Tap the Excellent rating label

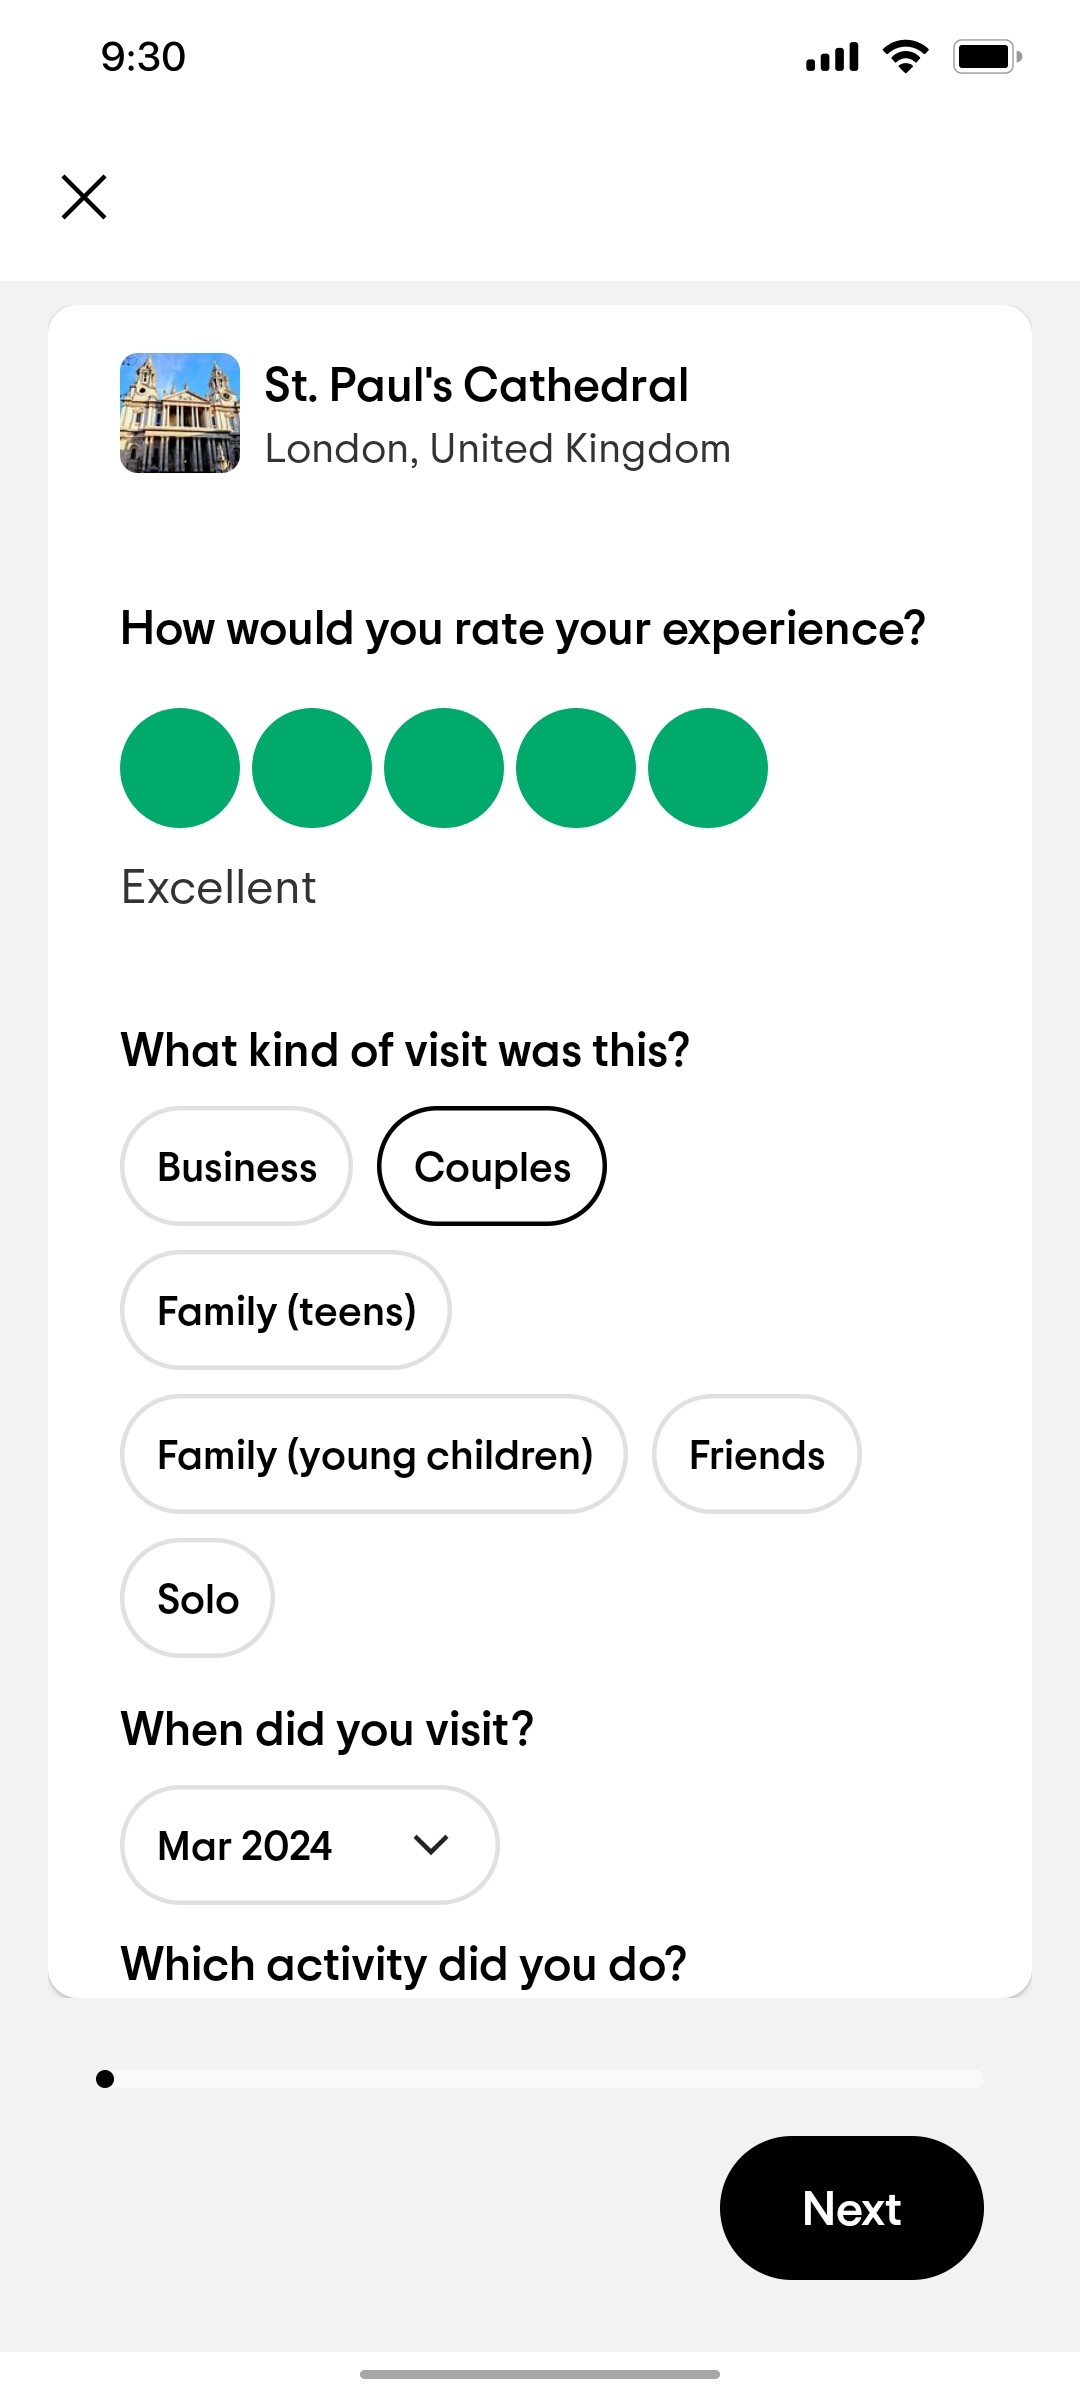217,885
